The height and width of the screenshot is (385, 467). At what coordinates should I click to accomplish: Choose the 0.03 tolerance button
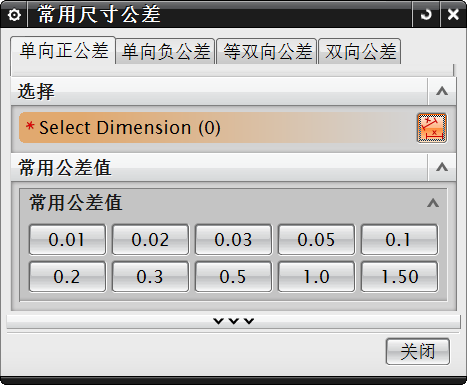click(233, 240)
